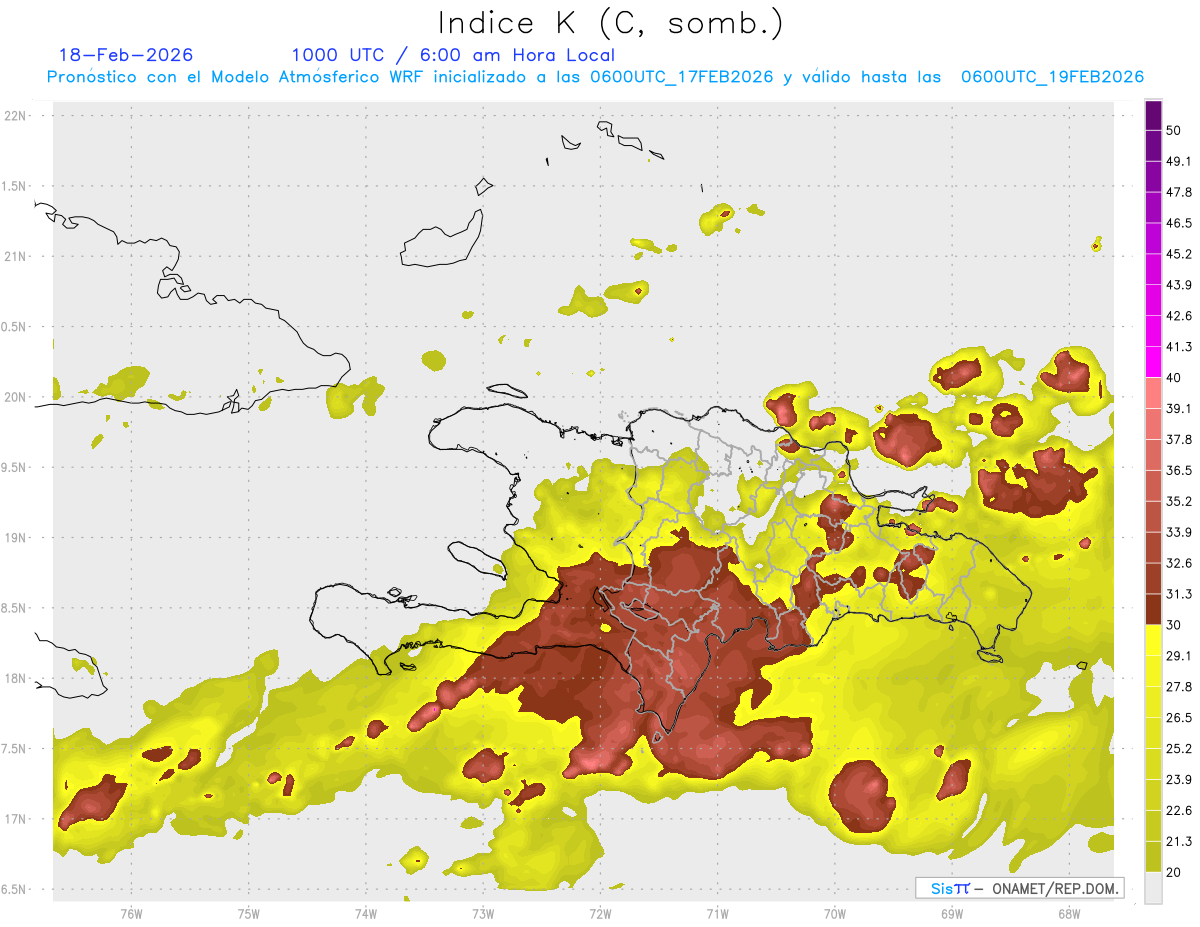Click the '39.1' color scale value
Screen dimensions: 1200x927
(1179, 409)
